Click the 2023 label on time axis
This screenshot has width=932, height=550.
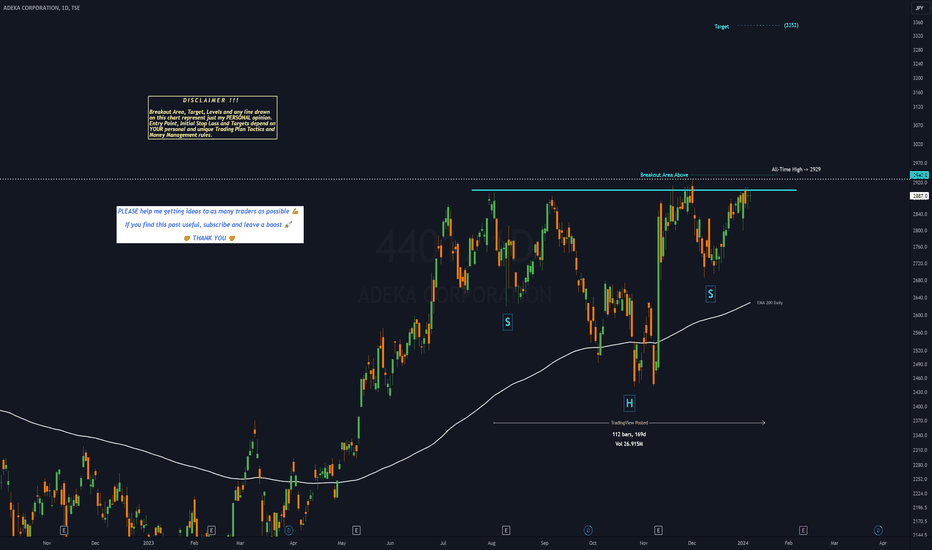(149, 543)
